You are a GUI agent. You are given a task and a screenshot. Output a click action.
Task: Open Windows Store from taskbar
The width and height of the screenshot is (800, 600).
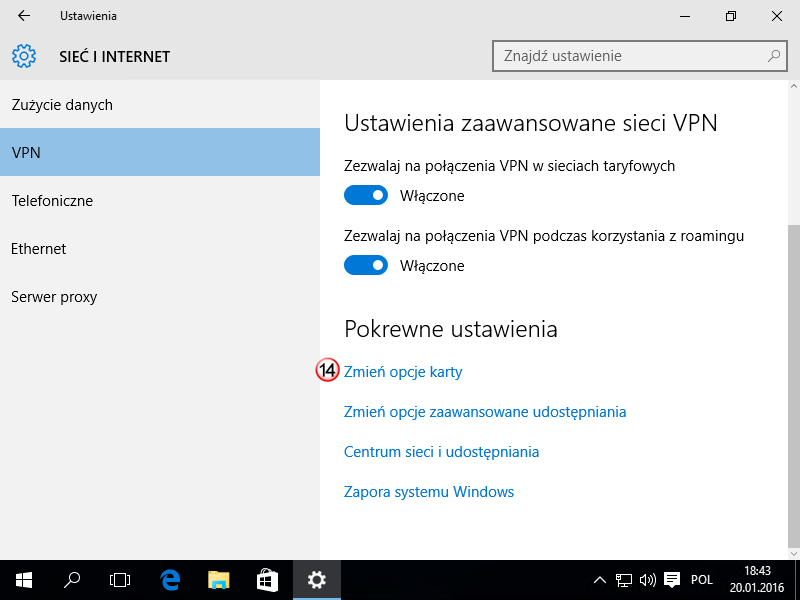(267, 580)
